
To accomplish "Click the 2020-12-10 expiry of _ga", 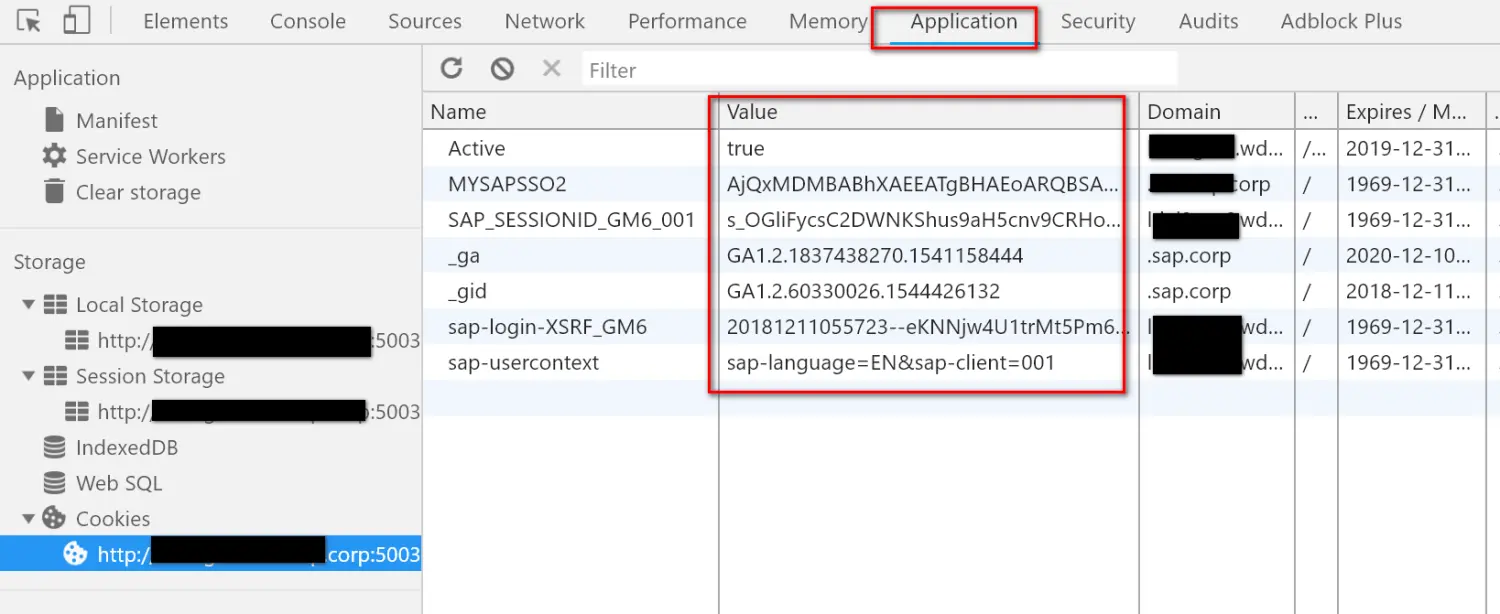I will point(1408,256).
